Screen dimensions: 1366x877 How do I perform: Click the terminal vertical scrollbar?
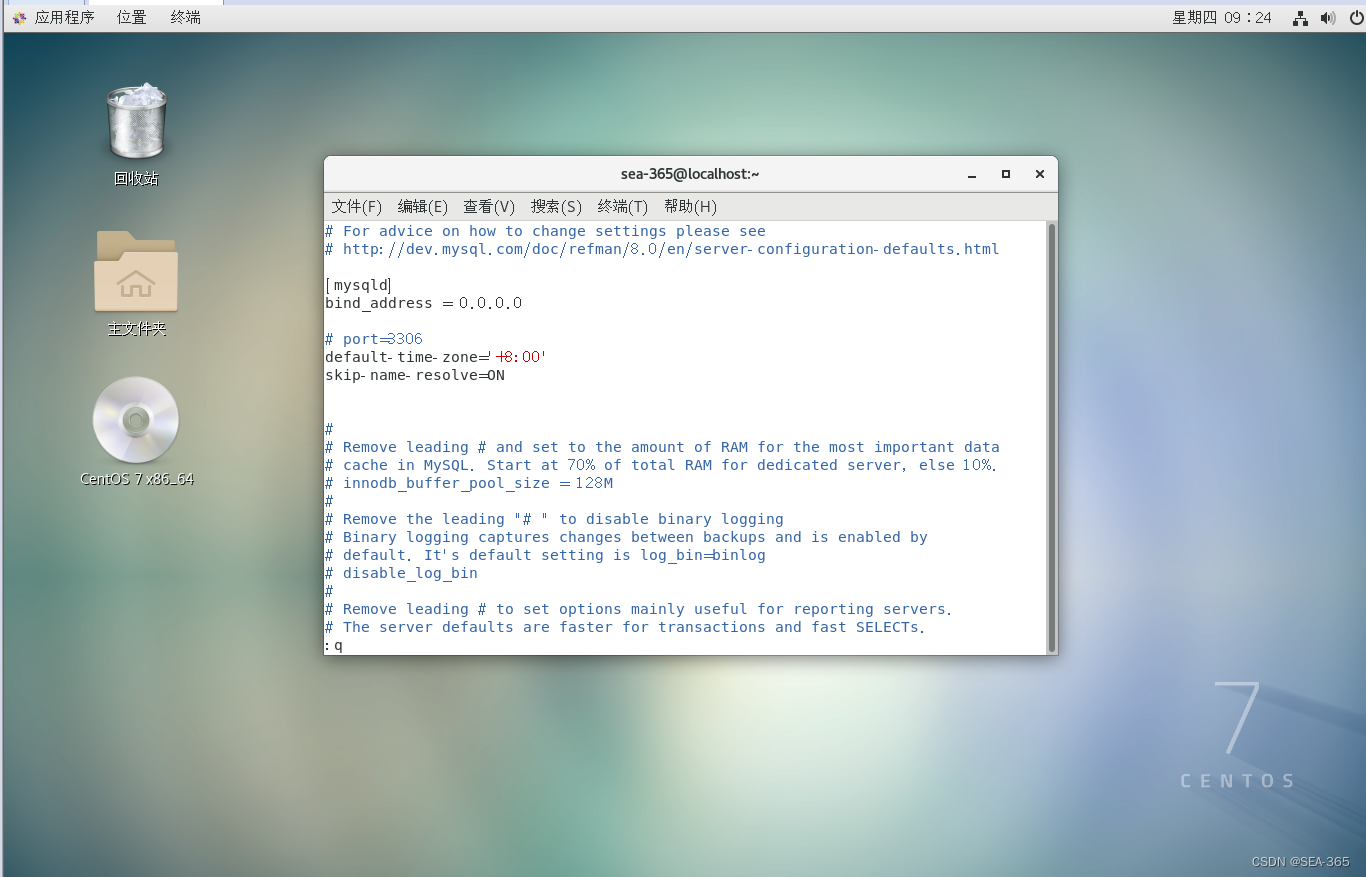1051,437
